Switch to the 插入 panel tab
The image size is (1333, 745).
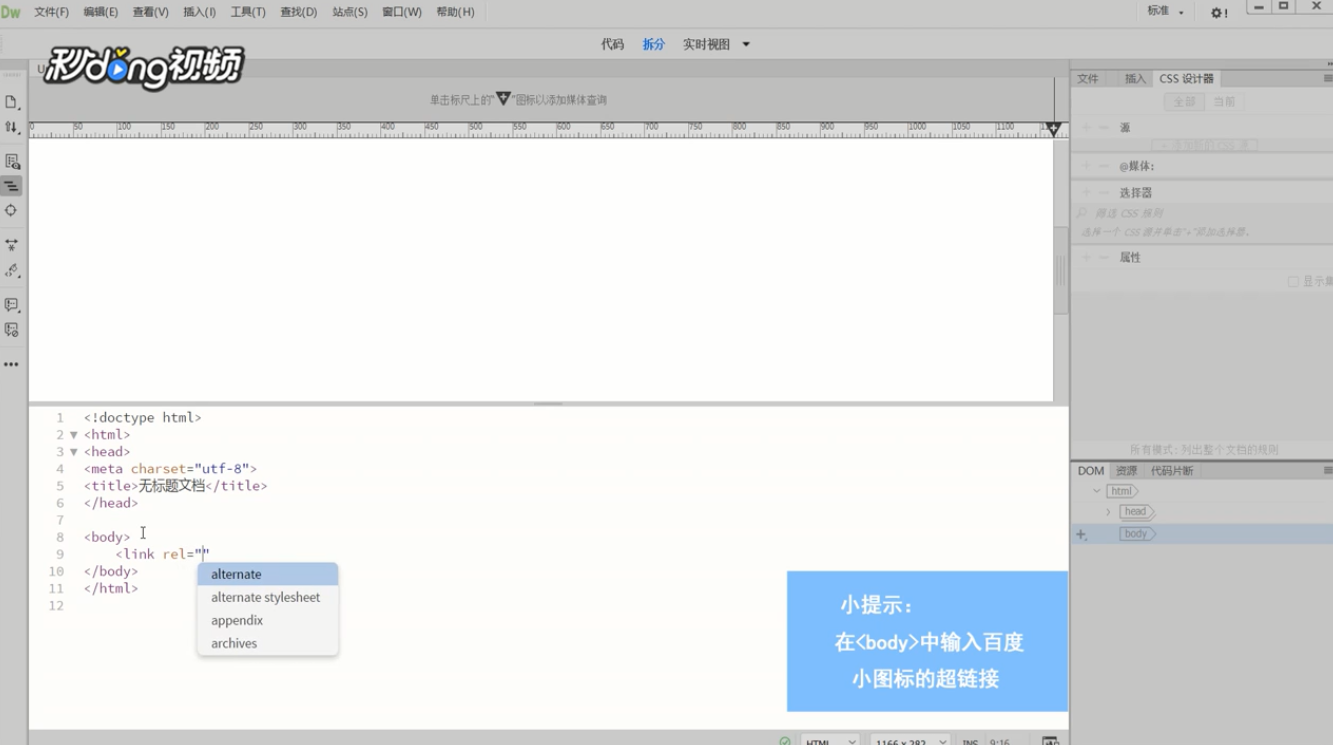[1134, 79]
